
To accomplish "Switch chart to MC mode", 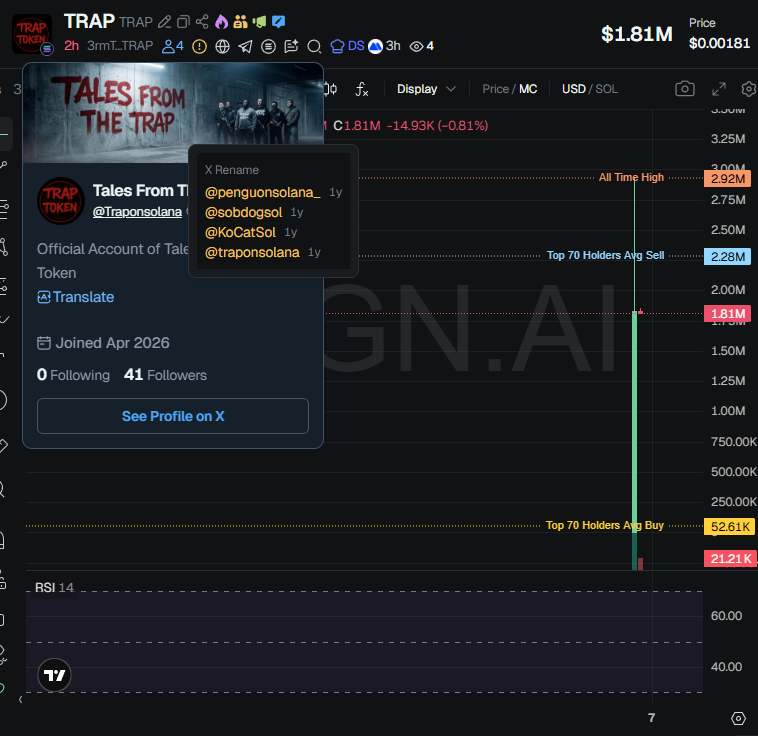I will [x=528, y=89].
